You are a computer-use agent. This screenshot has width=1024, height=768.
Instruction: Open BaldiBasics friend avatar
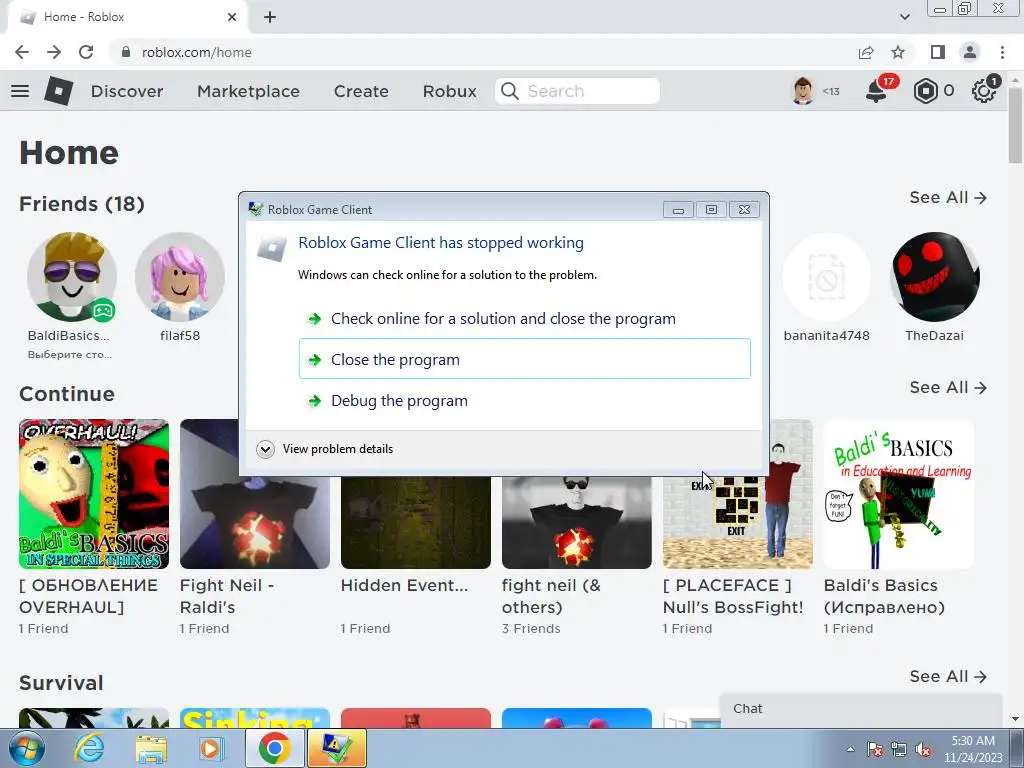(72, 277)
